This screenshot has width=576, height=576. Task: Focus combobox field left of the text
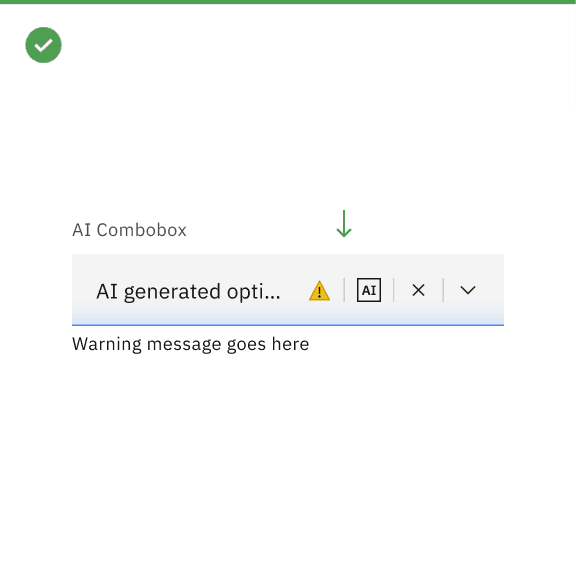[84, 290]
